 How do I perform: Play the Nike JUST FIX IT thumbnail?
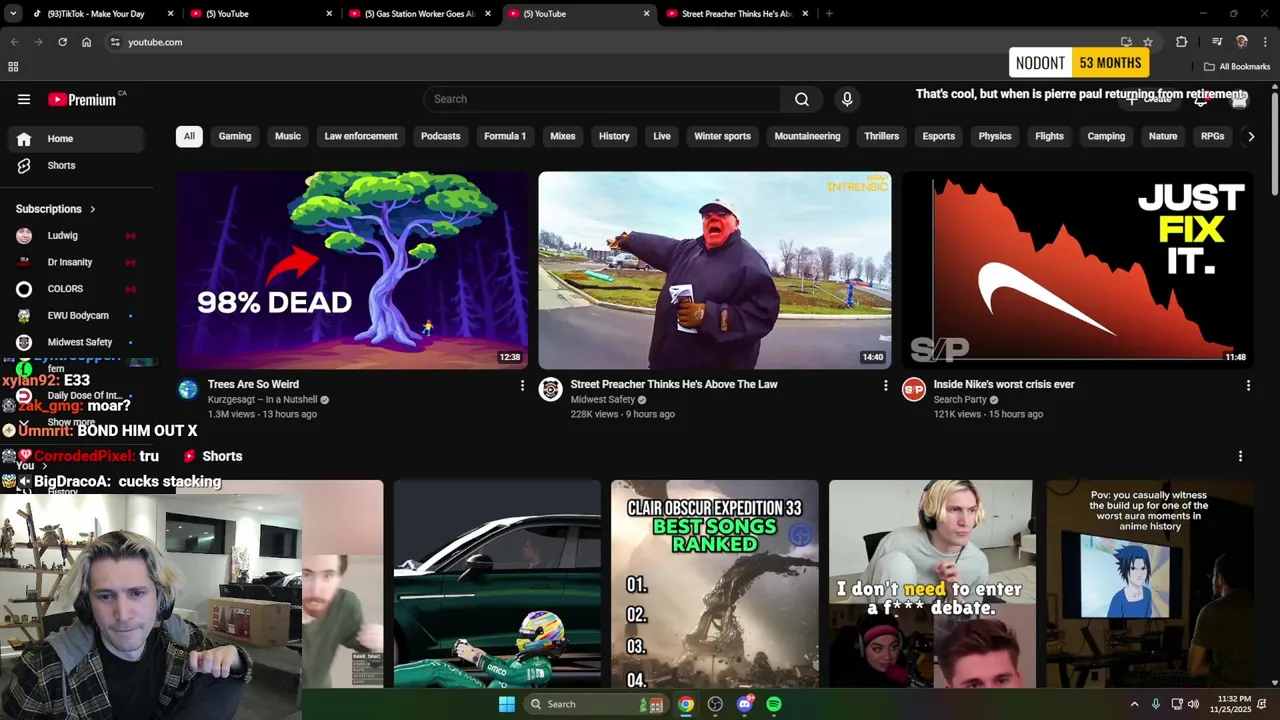[x=1078, y=270]
